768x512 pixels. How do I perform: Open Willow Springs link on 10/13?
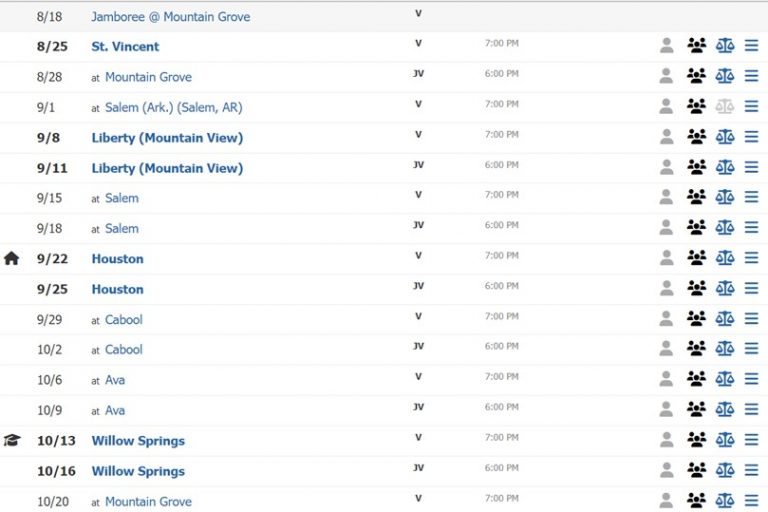pos(138,440)
